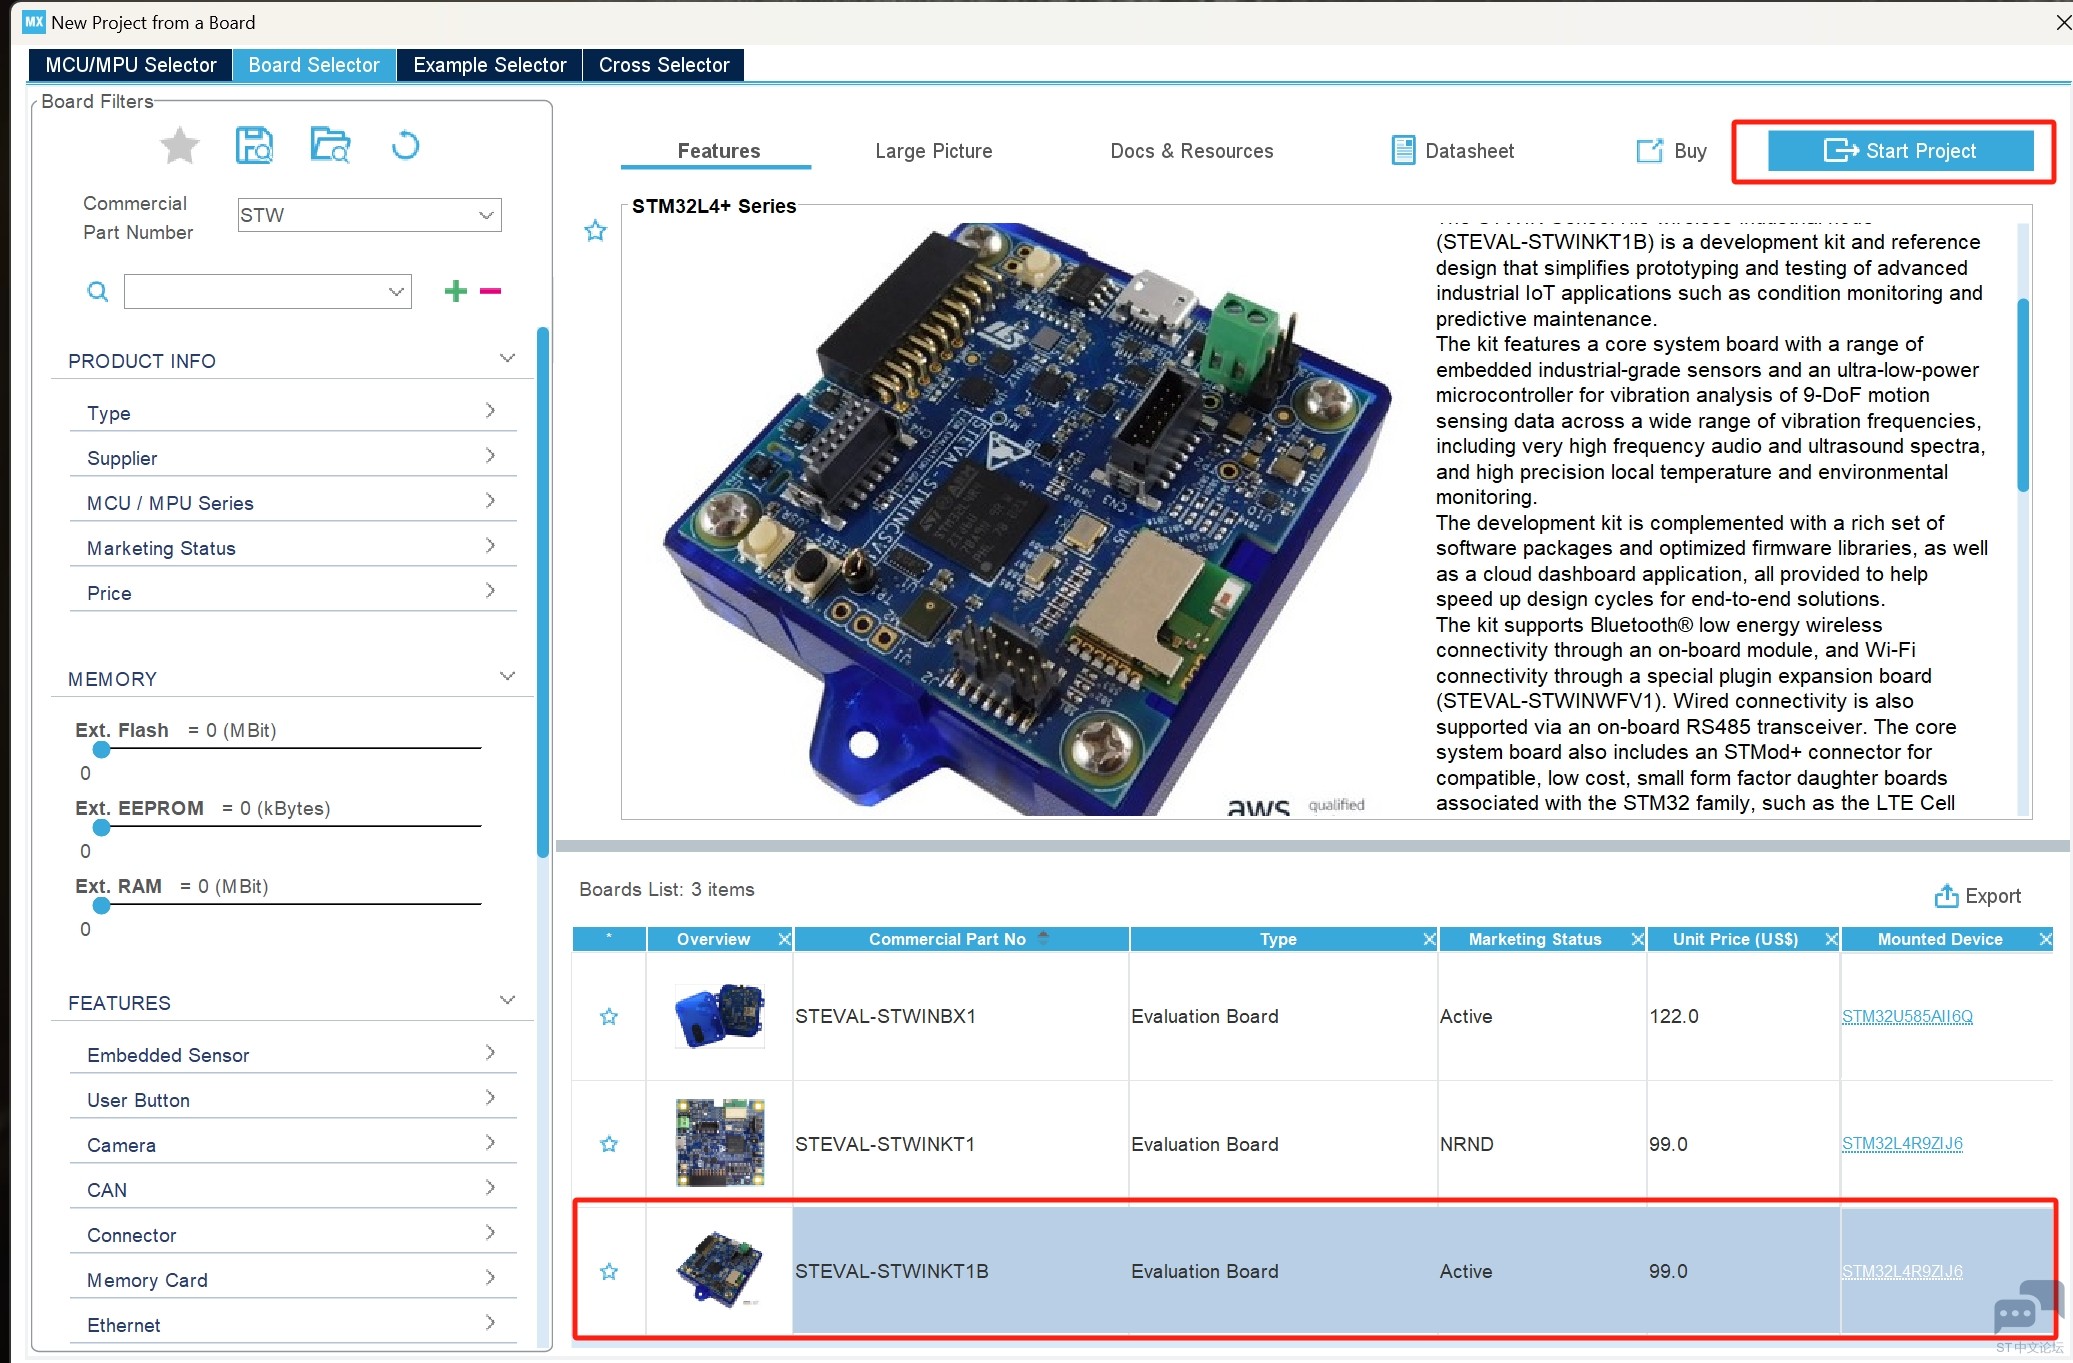The width and height of the screenshot is (2073, 1363).
Task: Select the STEVAL-STWINBX1 part number cell
Action: pyautogui.click(x=961, y=1017)
